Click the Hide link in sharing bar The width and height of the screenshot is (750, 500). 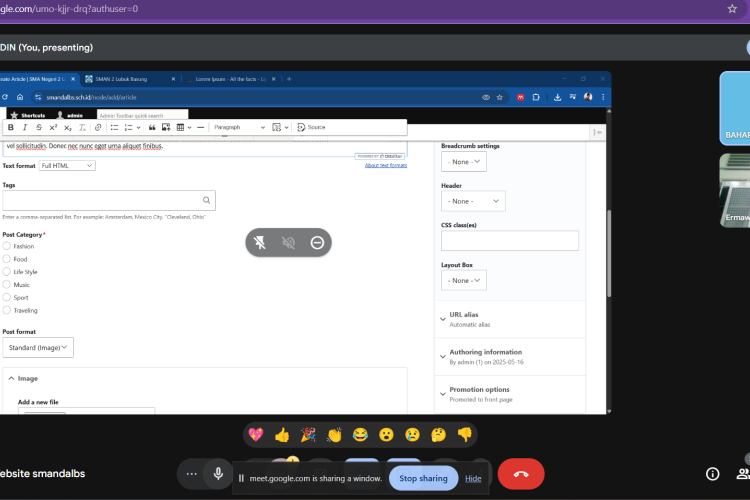(473, 478)
